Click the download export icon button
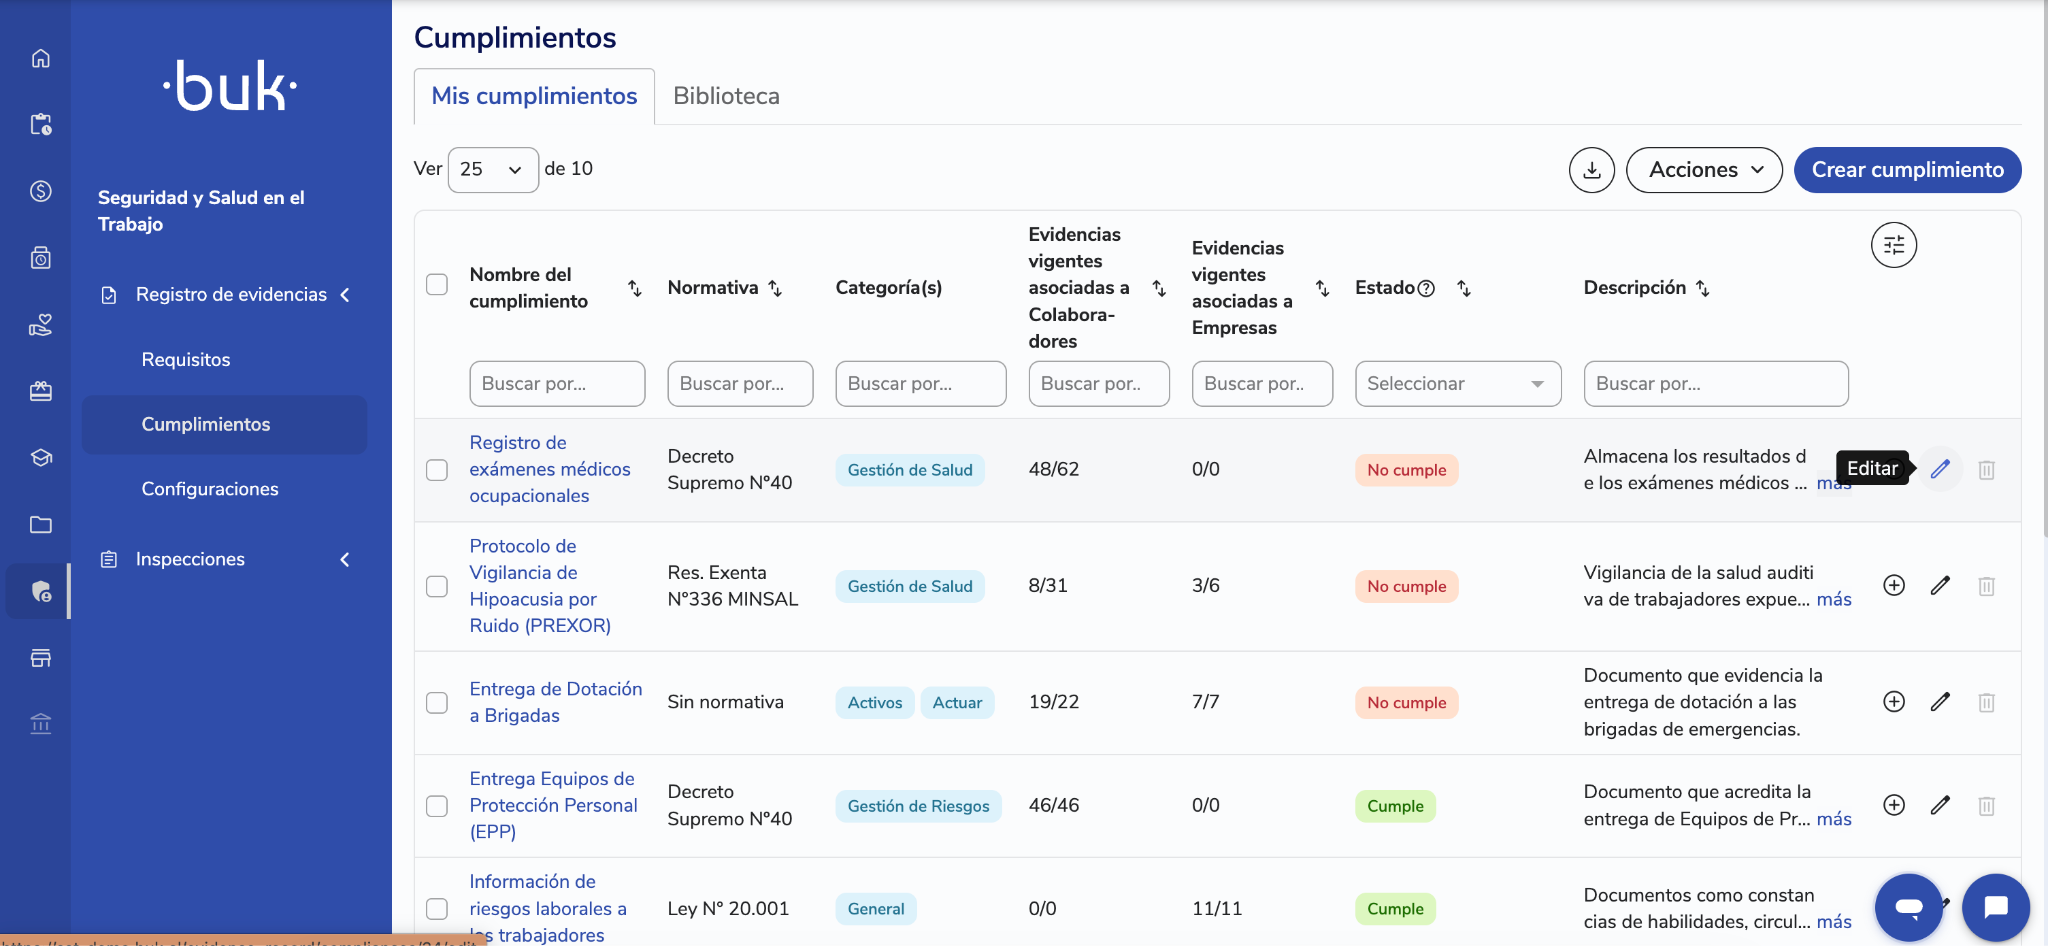 click(x=1592, y=170)
